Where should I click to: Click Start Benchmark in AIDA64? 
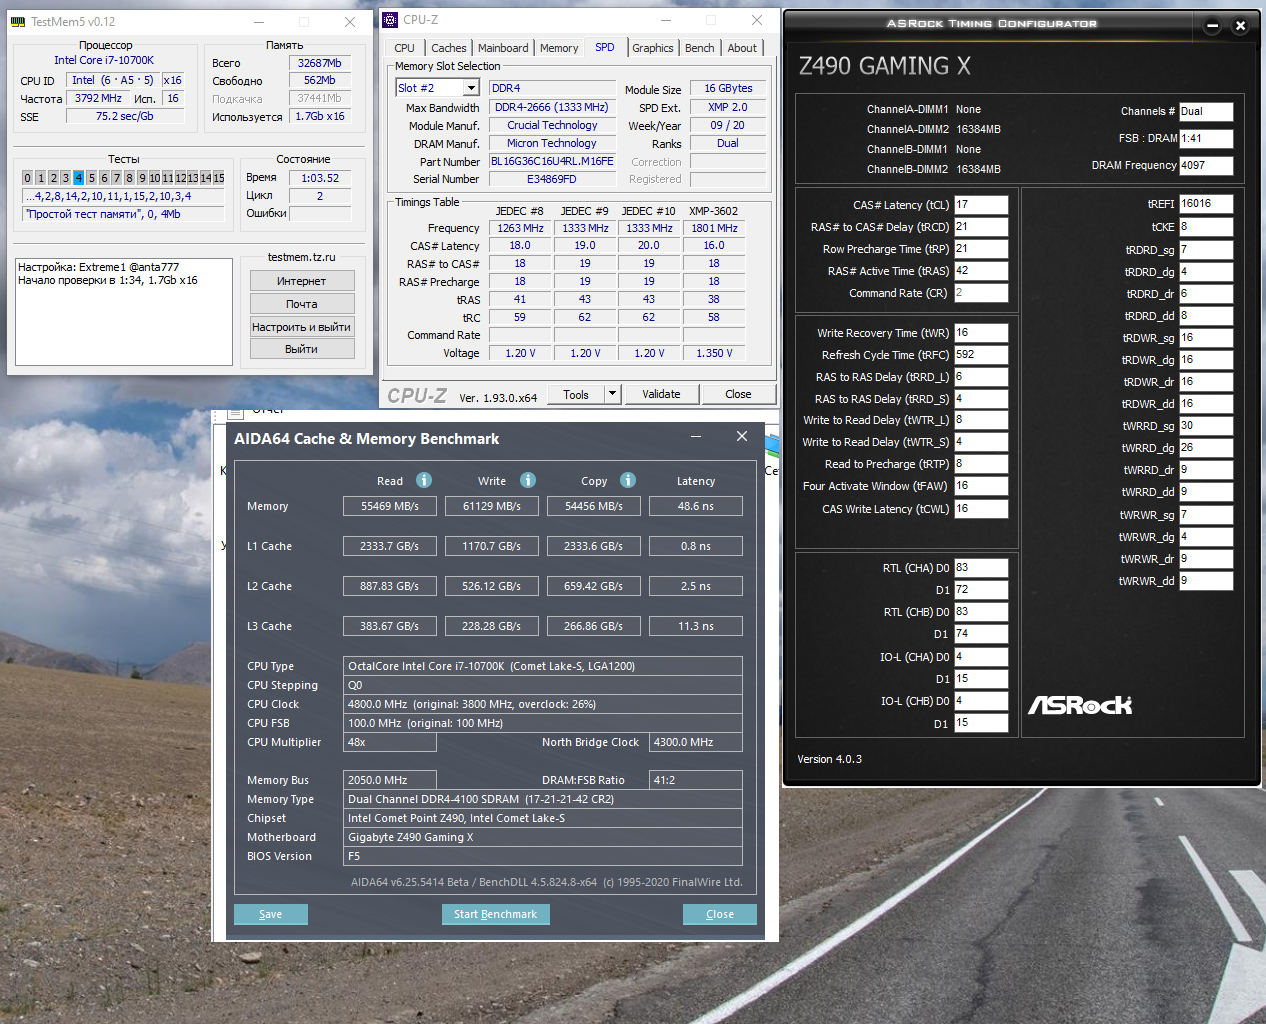pyautogui.click(x=496, y=914)
